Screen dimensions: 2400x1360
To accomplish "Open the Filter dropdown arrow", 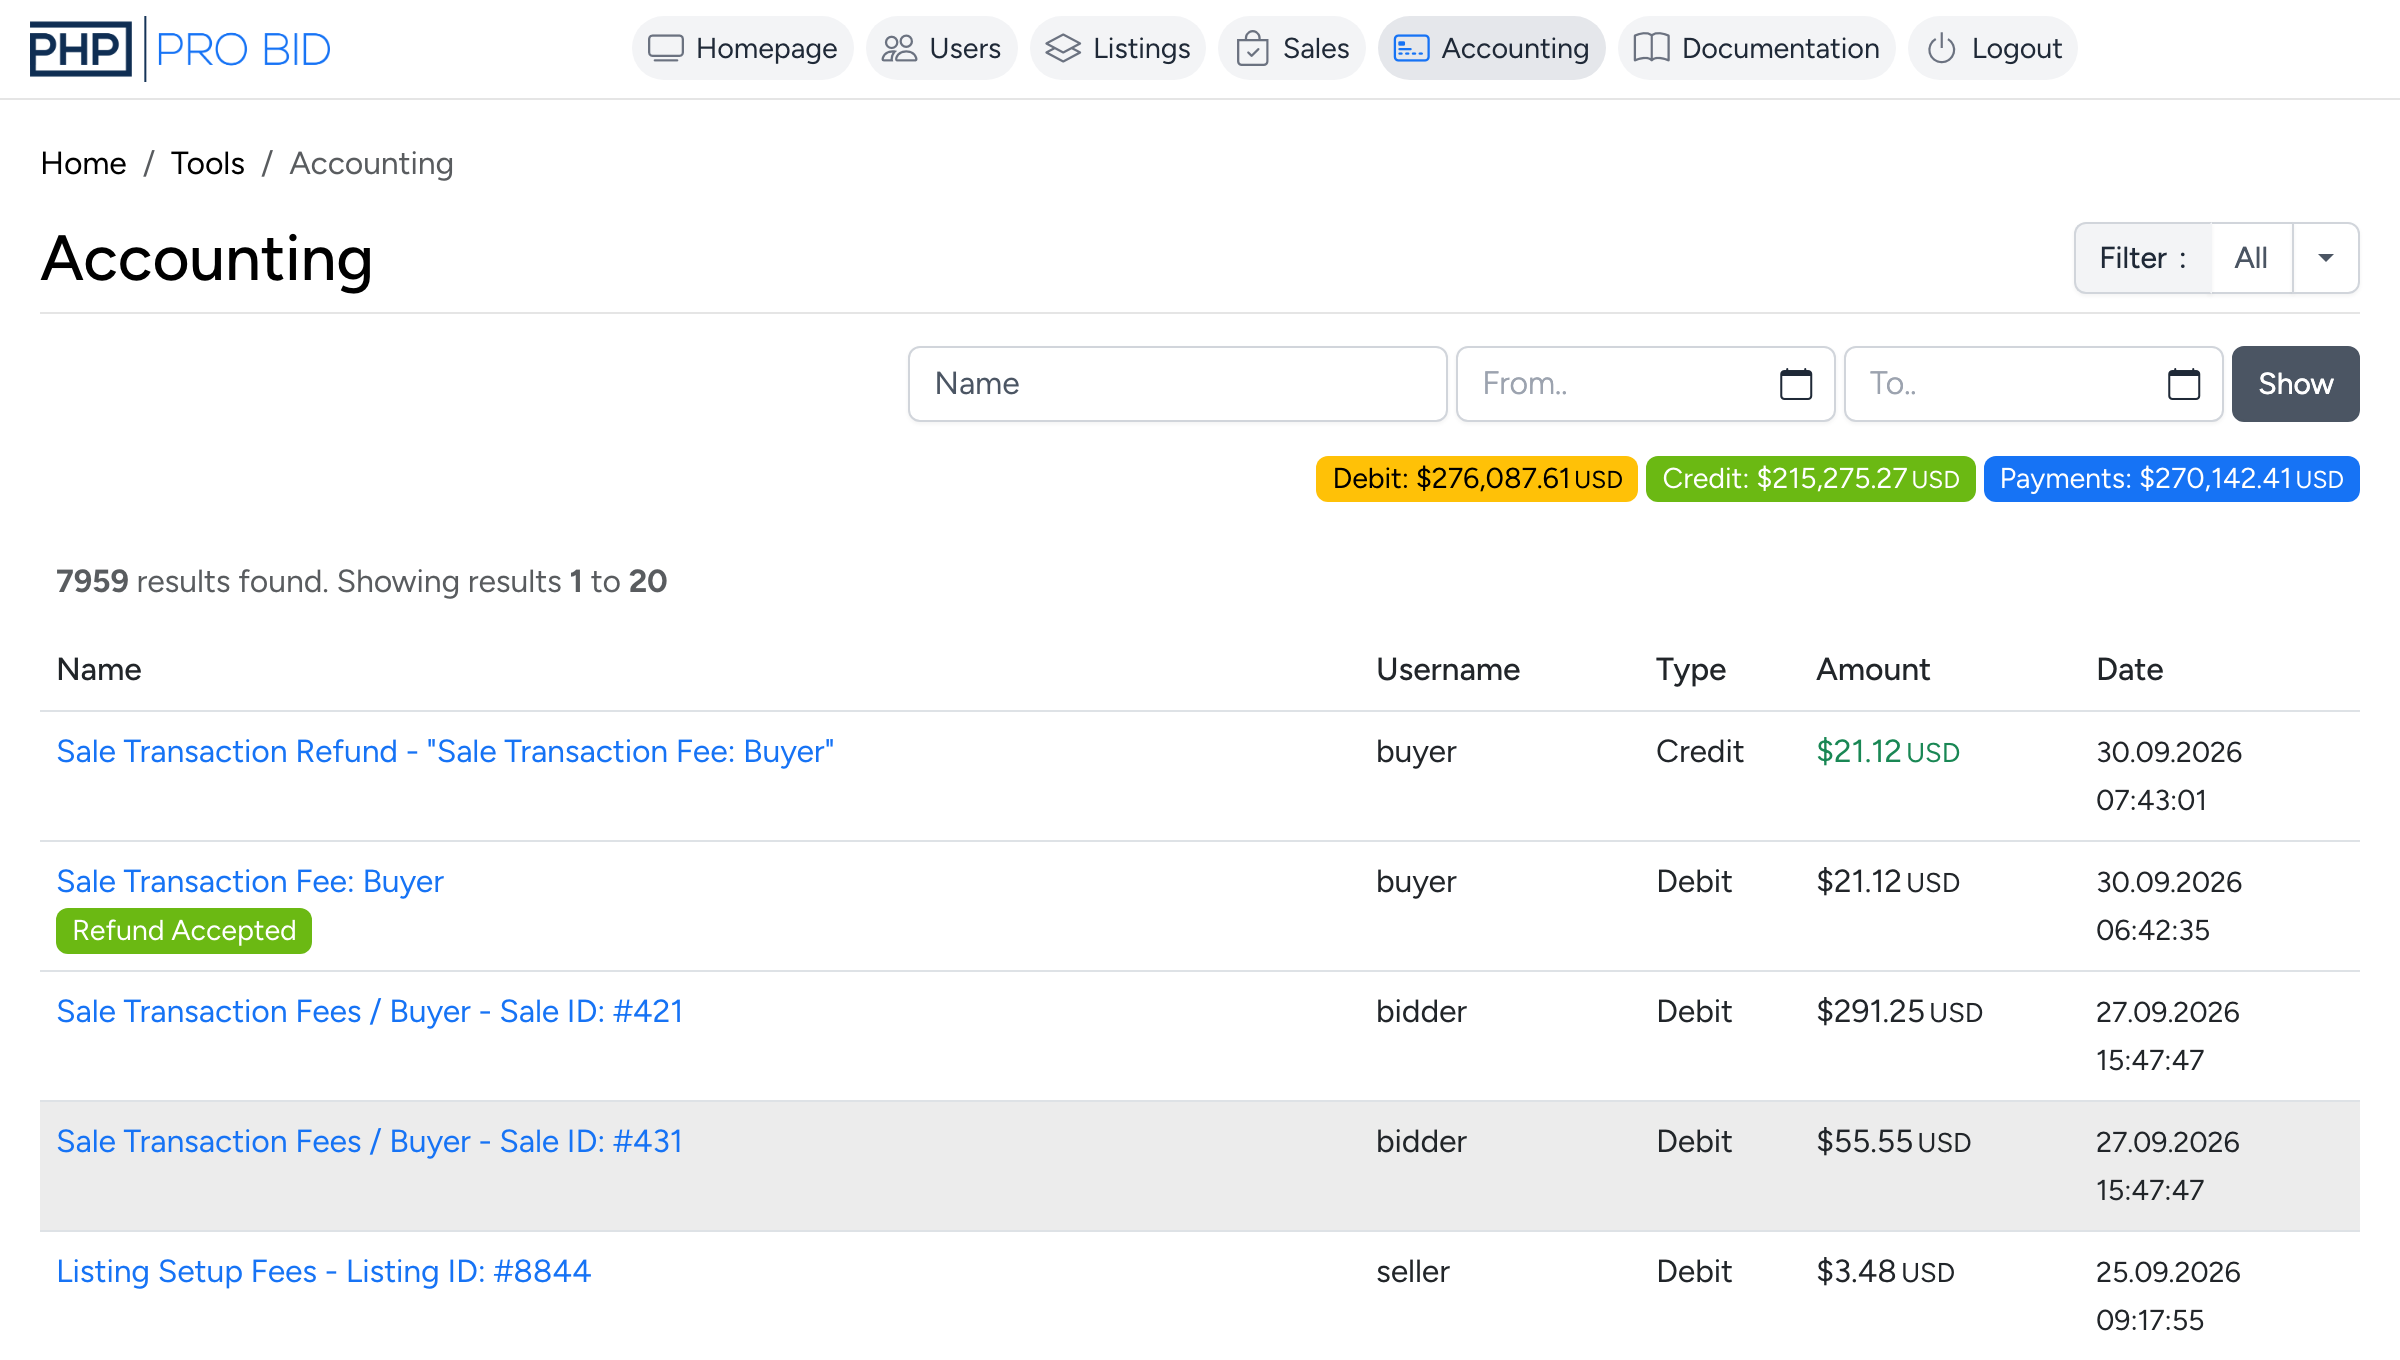I will pyautogui.click(x=2326, y=258).
